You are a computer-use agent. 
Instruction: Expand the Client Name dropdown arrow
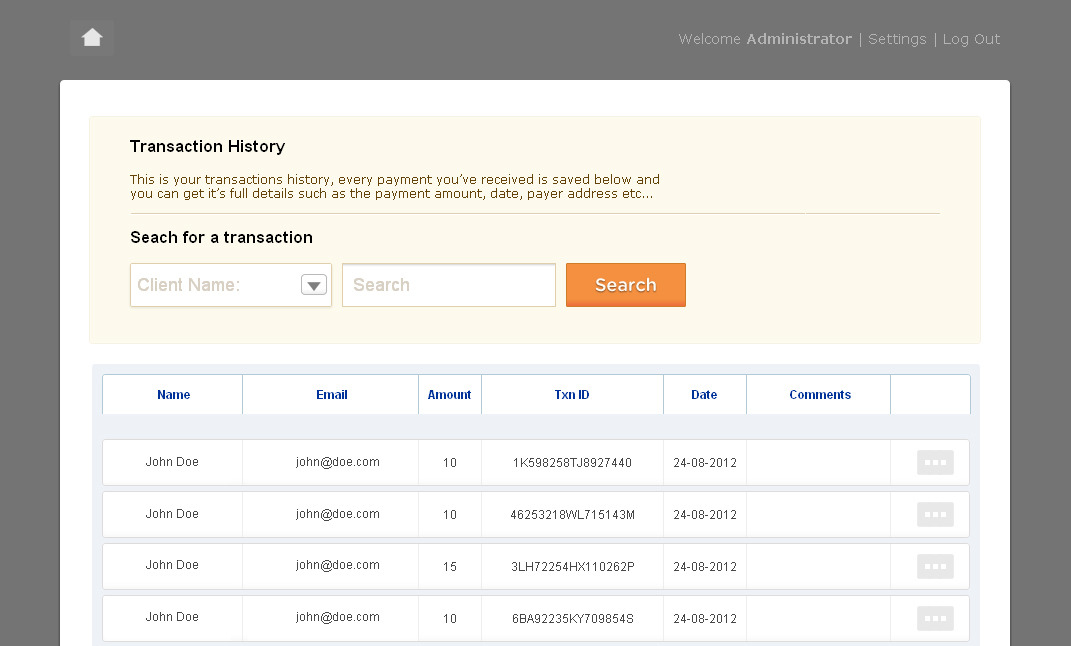click(314, 285)
